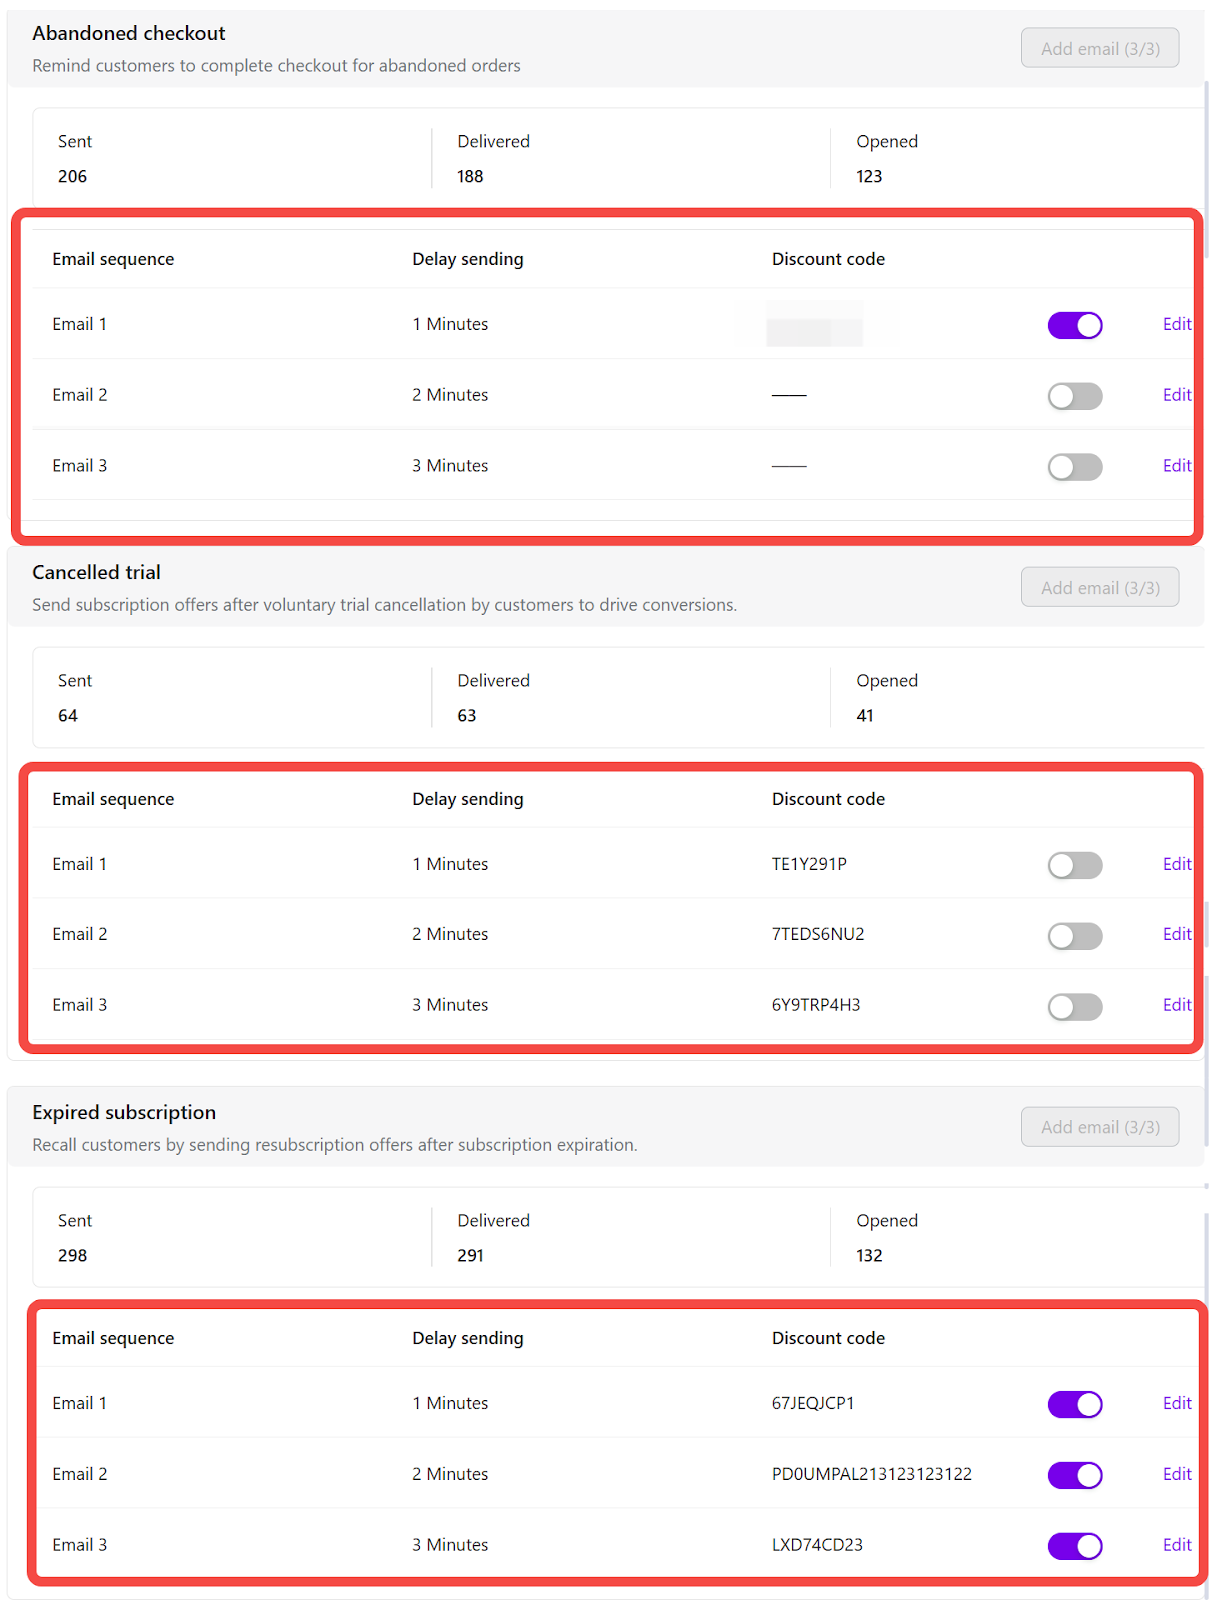Disable Abandoned checkout Email 1 toggle
This screenshot has height=1600, width=1212.
[1075, 325]
